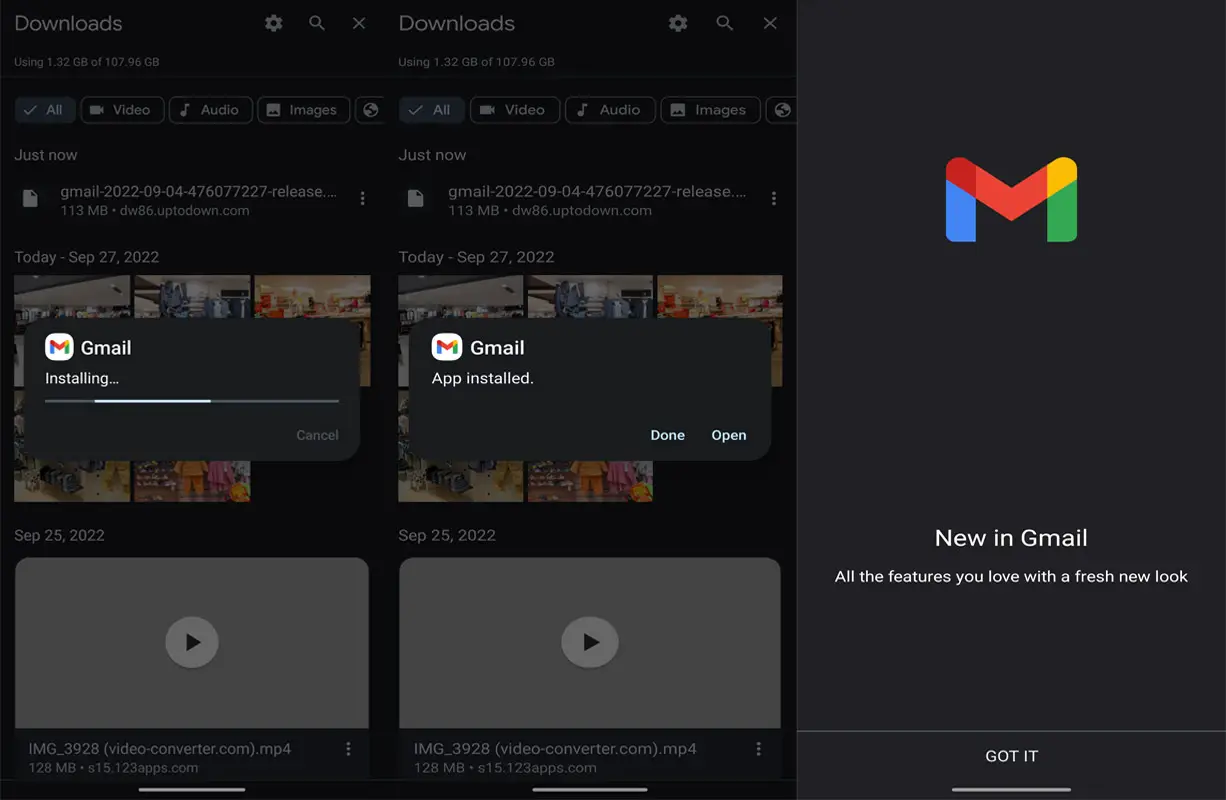Image resolution: width=1226 pixels, height=800 pixels.
Task: Open more options for gmail APK, middle screen
Action: (x=773, y=199)
